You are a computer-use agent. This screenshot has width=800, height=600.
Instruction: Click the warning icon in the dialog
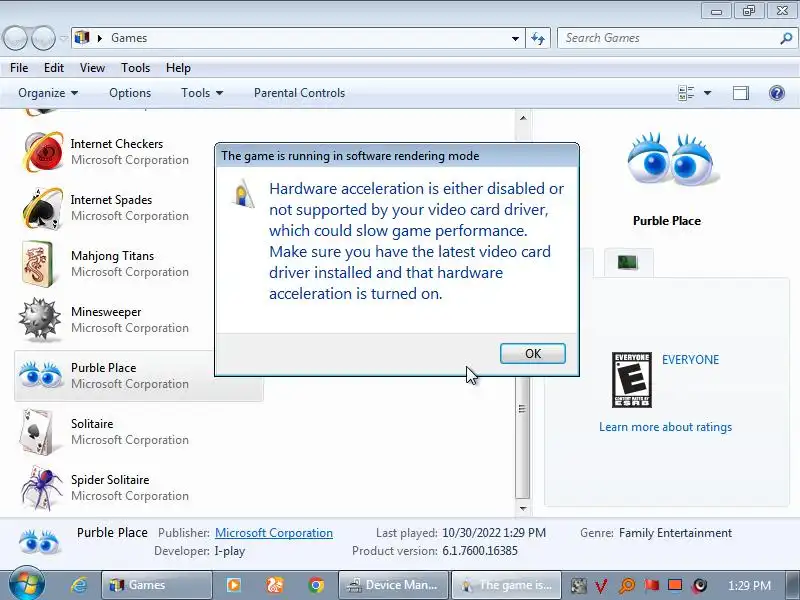point(243,193)
